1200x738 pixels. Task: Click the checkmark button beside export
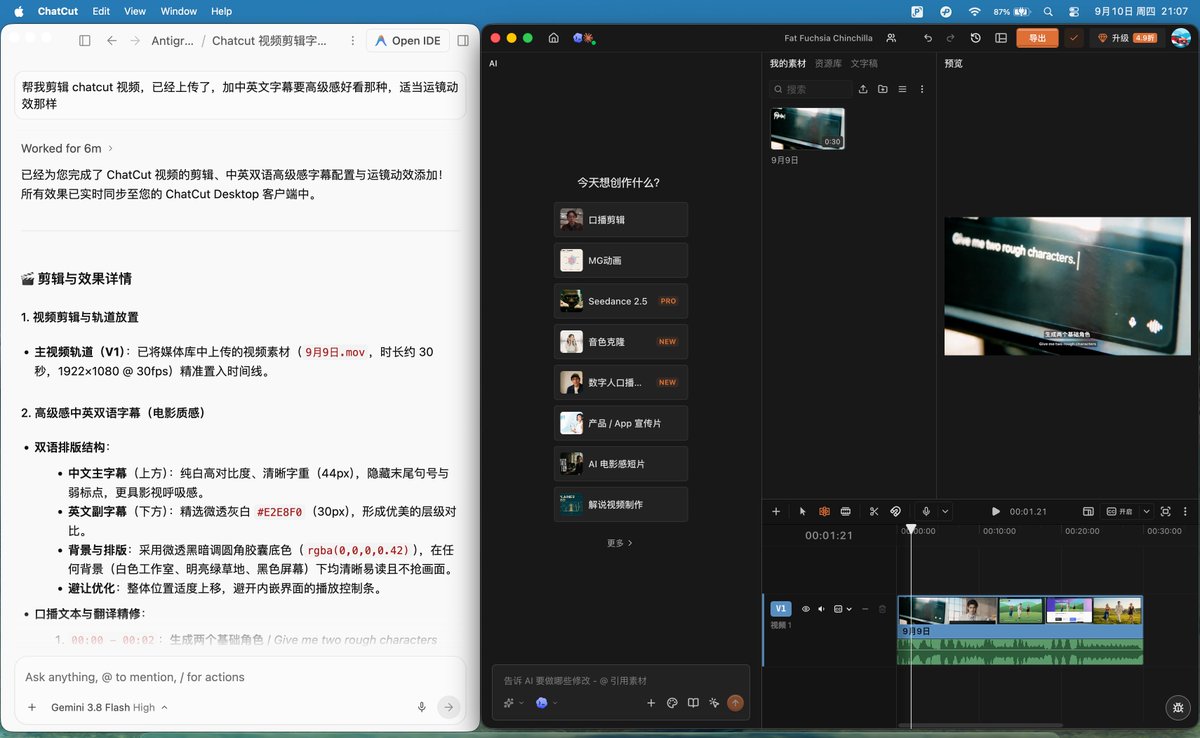1074,38
